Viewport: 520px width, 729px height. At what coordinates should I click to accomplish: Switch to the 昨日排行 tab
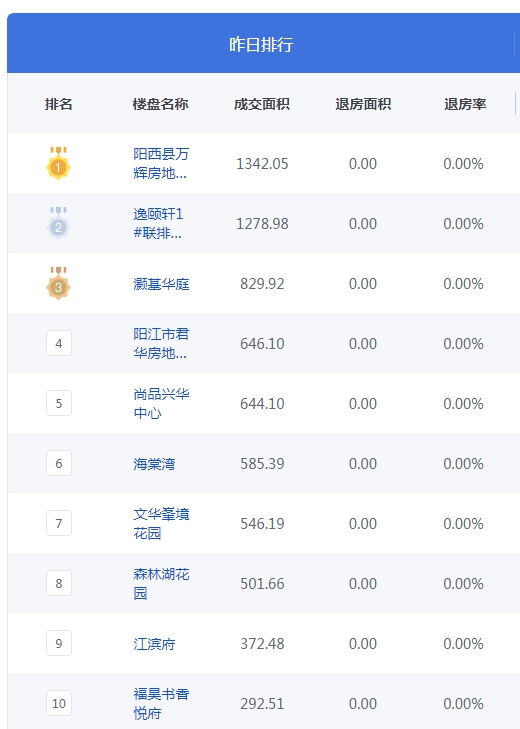261,45
